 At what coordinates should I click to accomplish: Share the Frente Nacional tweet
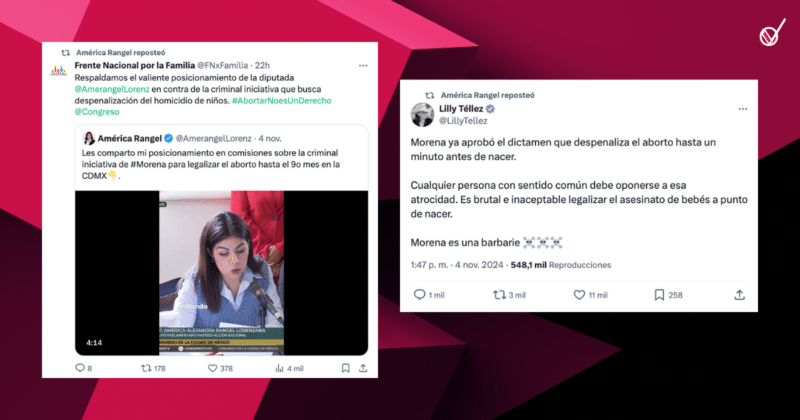pyautogui.click(x=363, y=368)
